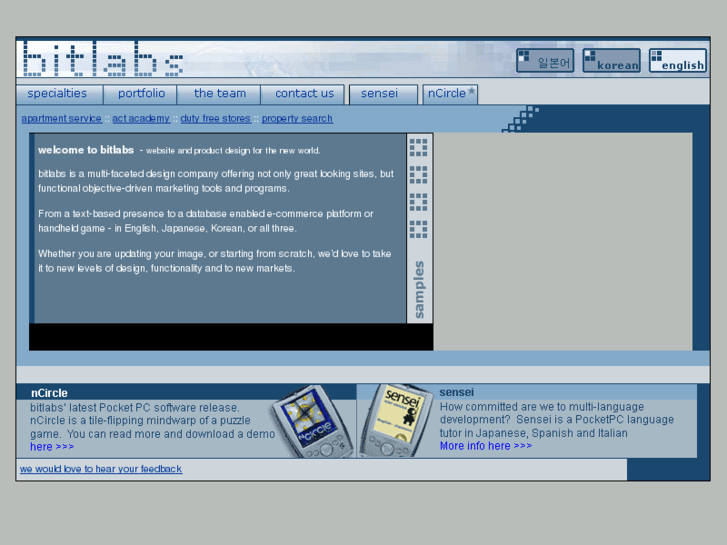Switch site language to korean
Screen dimensions: 727x545
(612, 61)
